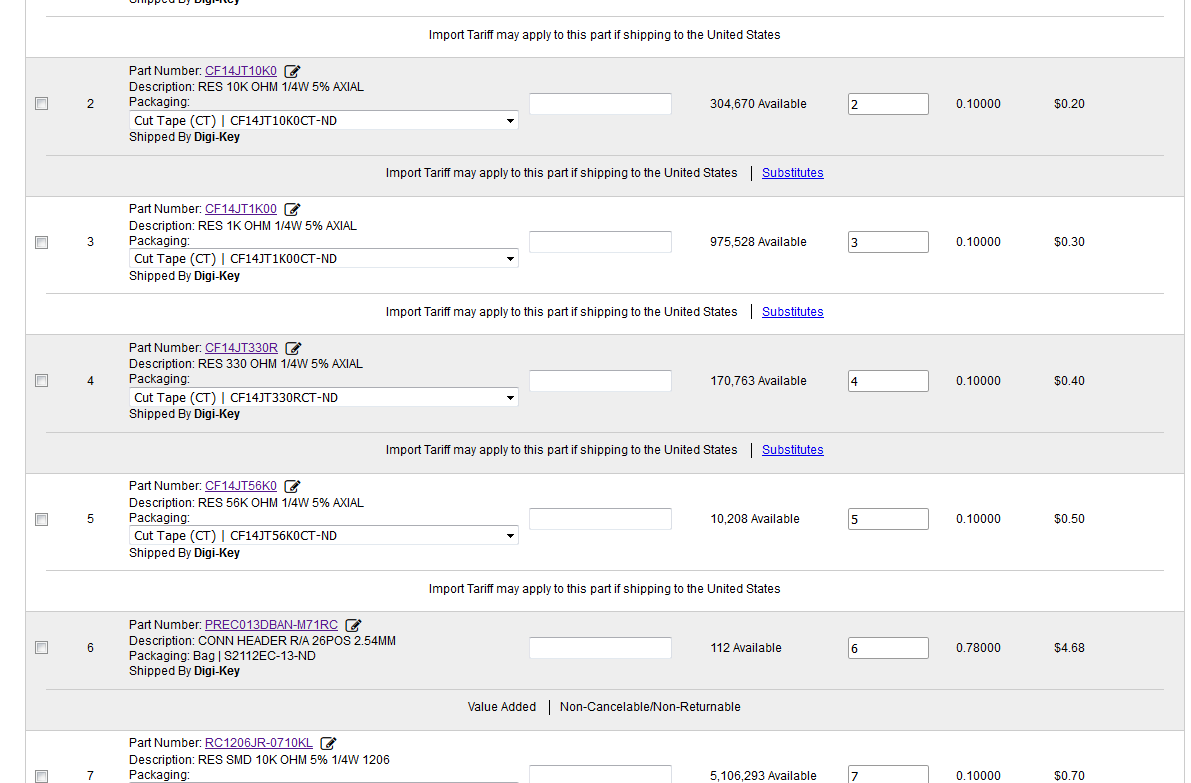This screenshot has width=1191, height=783.
Task: Open packaging dropdown for CF14JT56K0CT-ND
Action: (x=324, y=536)
